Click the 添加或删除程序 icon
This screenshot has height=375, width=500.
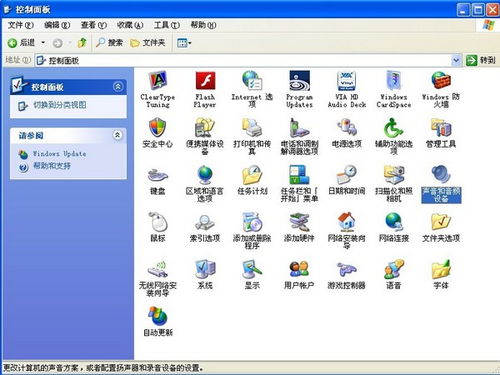coord(252,222)
